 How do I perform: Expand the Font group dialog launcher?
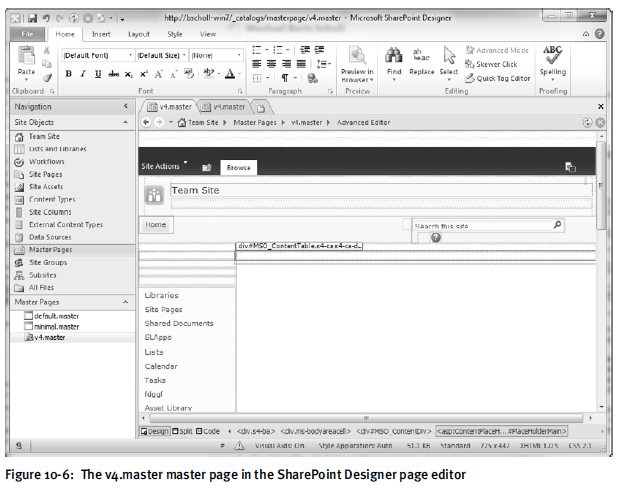coord(240,92)
